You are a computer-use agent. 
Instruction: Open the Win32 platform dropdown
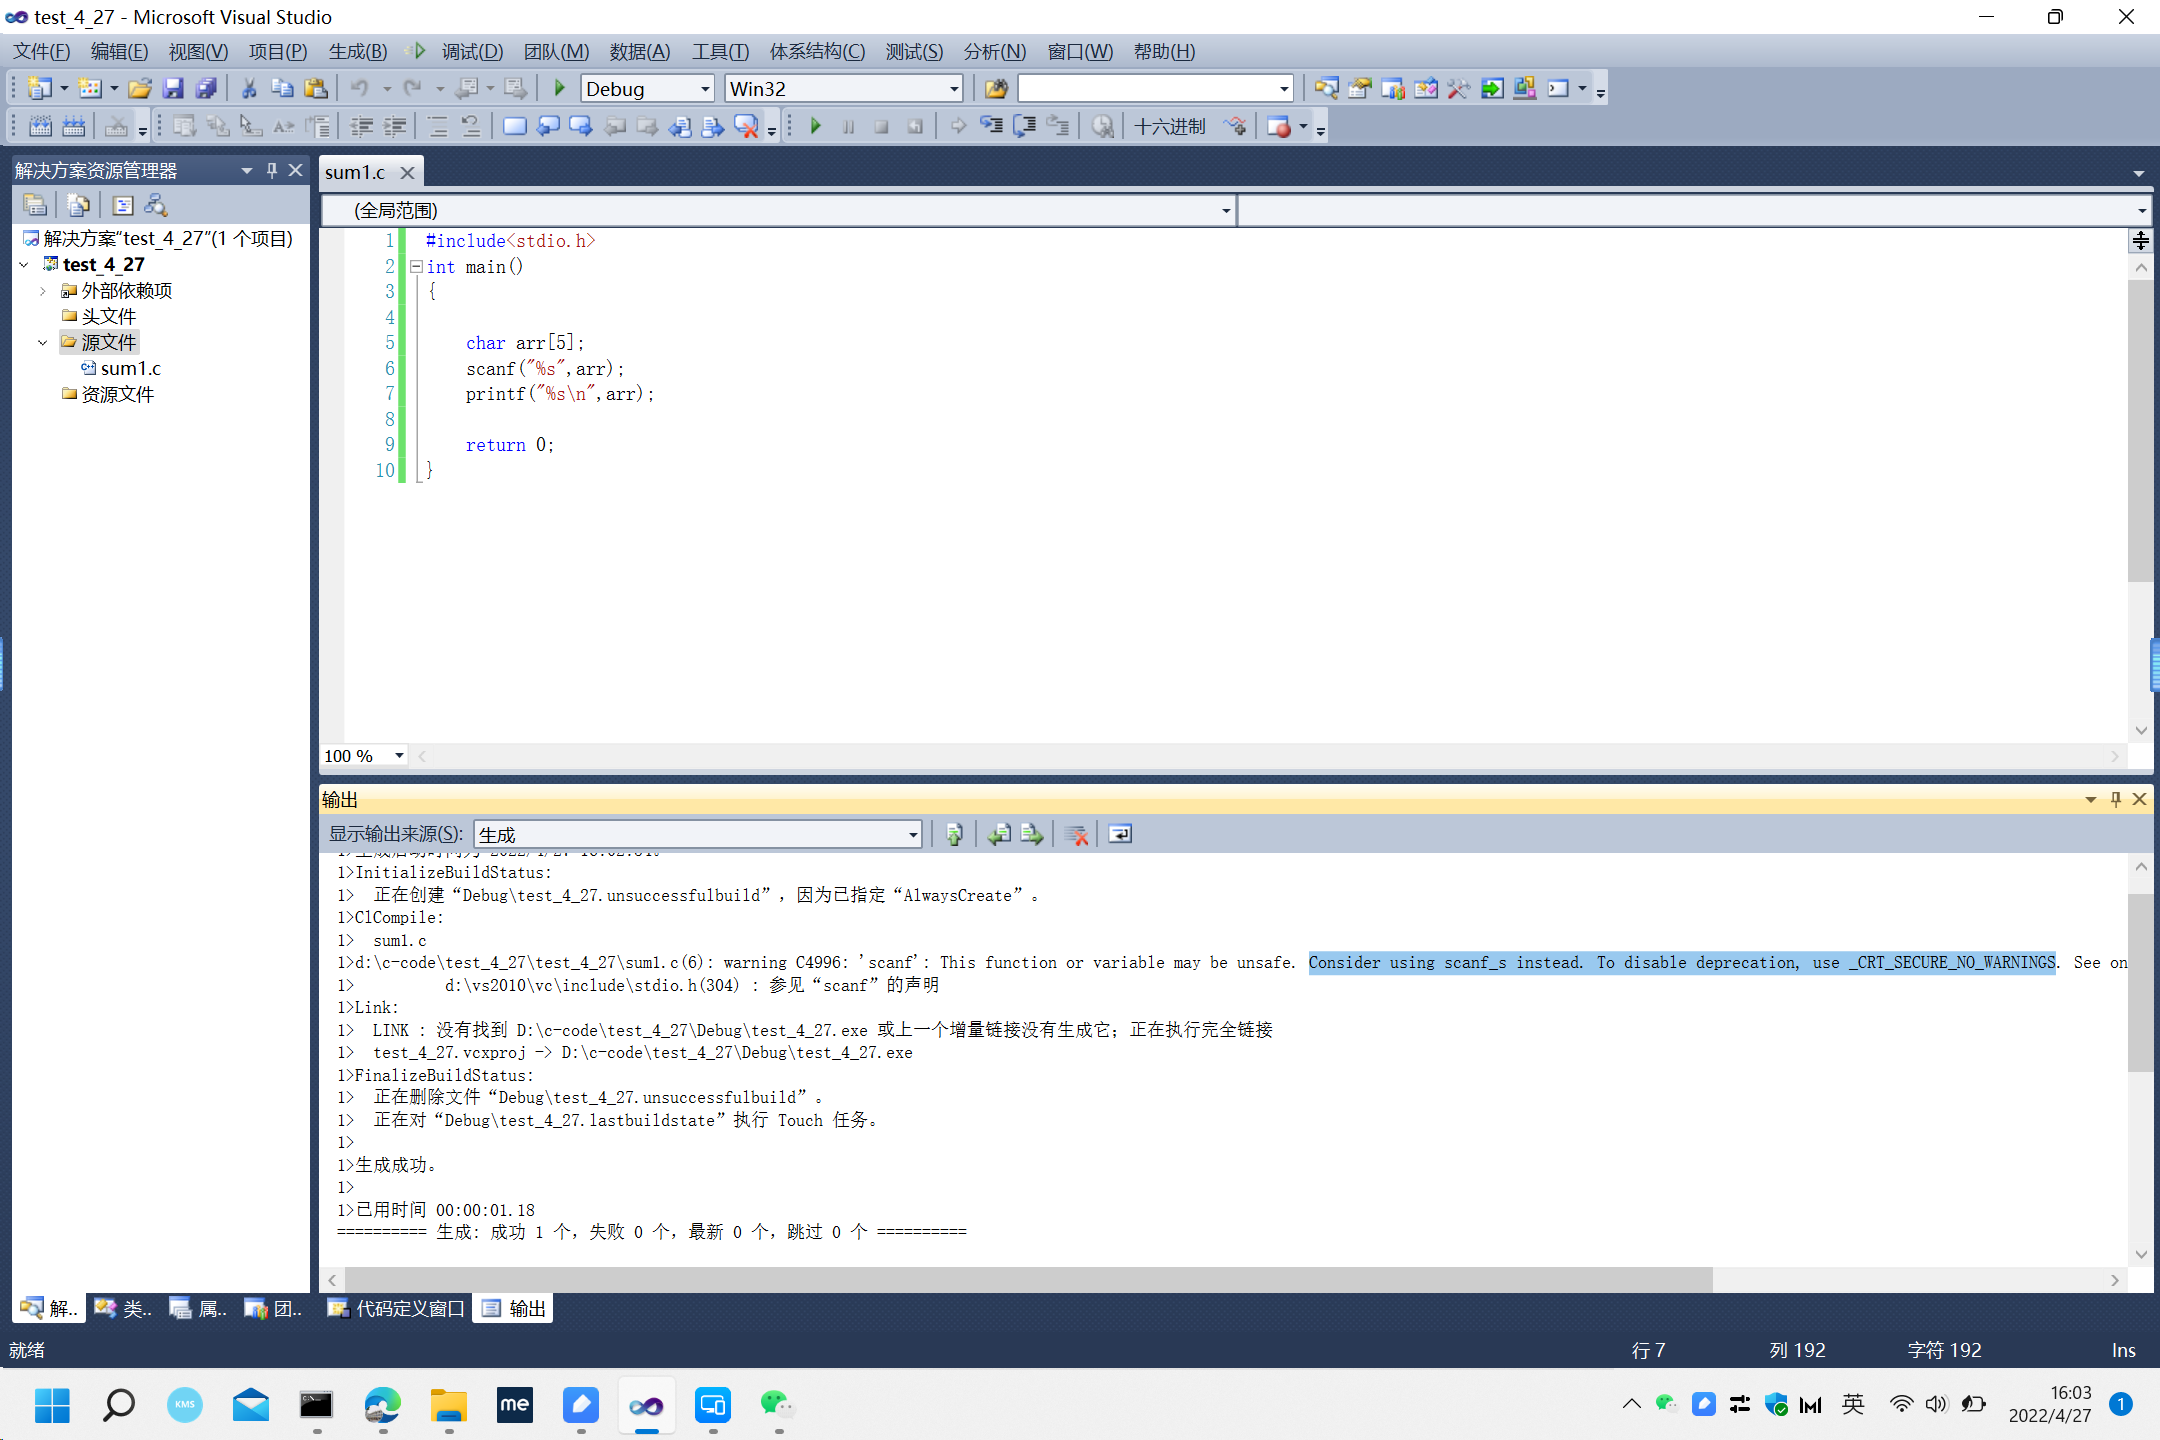point(954,89)
